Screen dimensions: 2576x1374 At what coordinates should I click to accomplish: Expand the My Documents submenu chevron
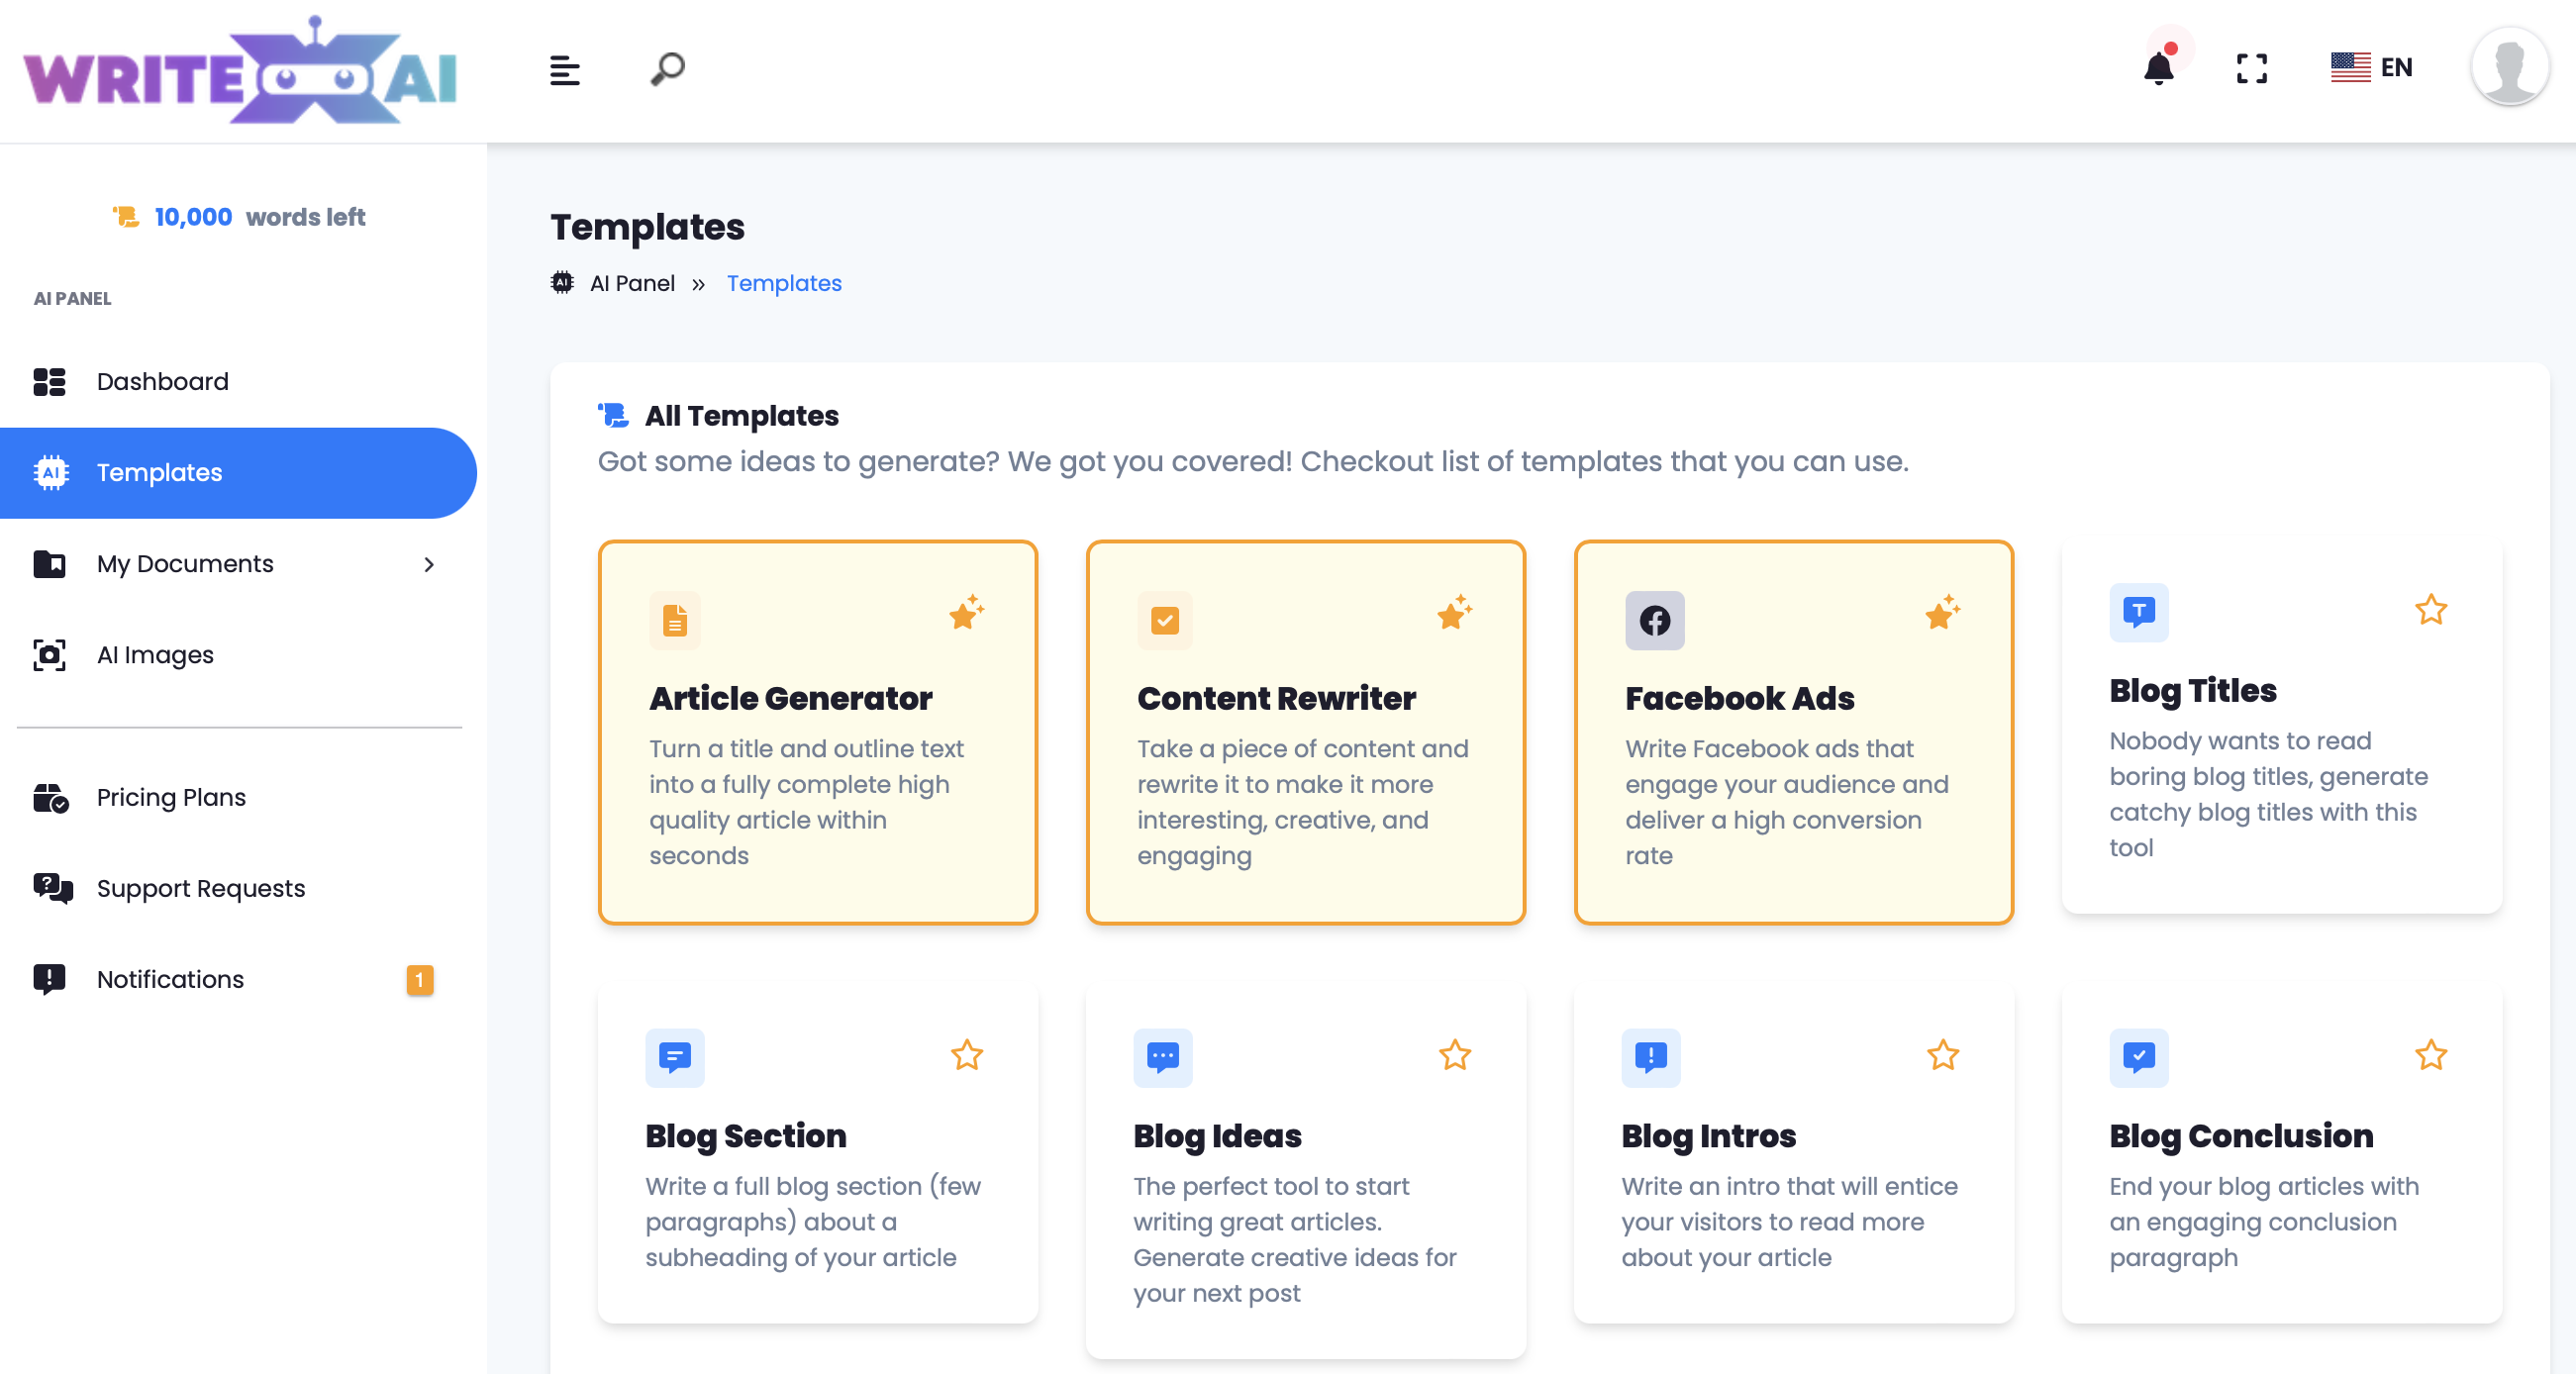click(429, 564)
